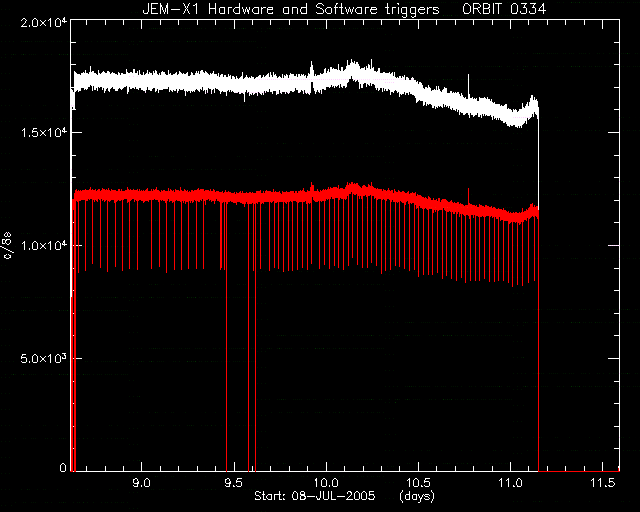
Task: Click the 1.0×10⁴ y-axis tick label
Action: tap(44, 245)
